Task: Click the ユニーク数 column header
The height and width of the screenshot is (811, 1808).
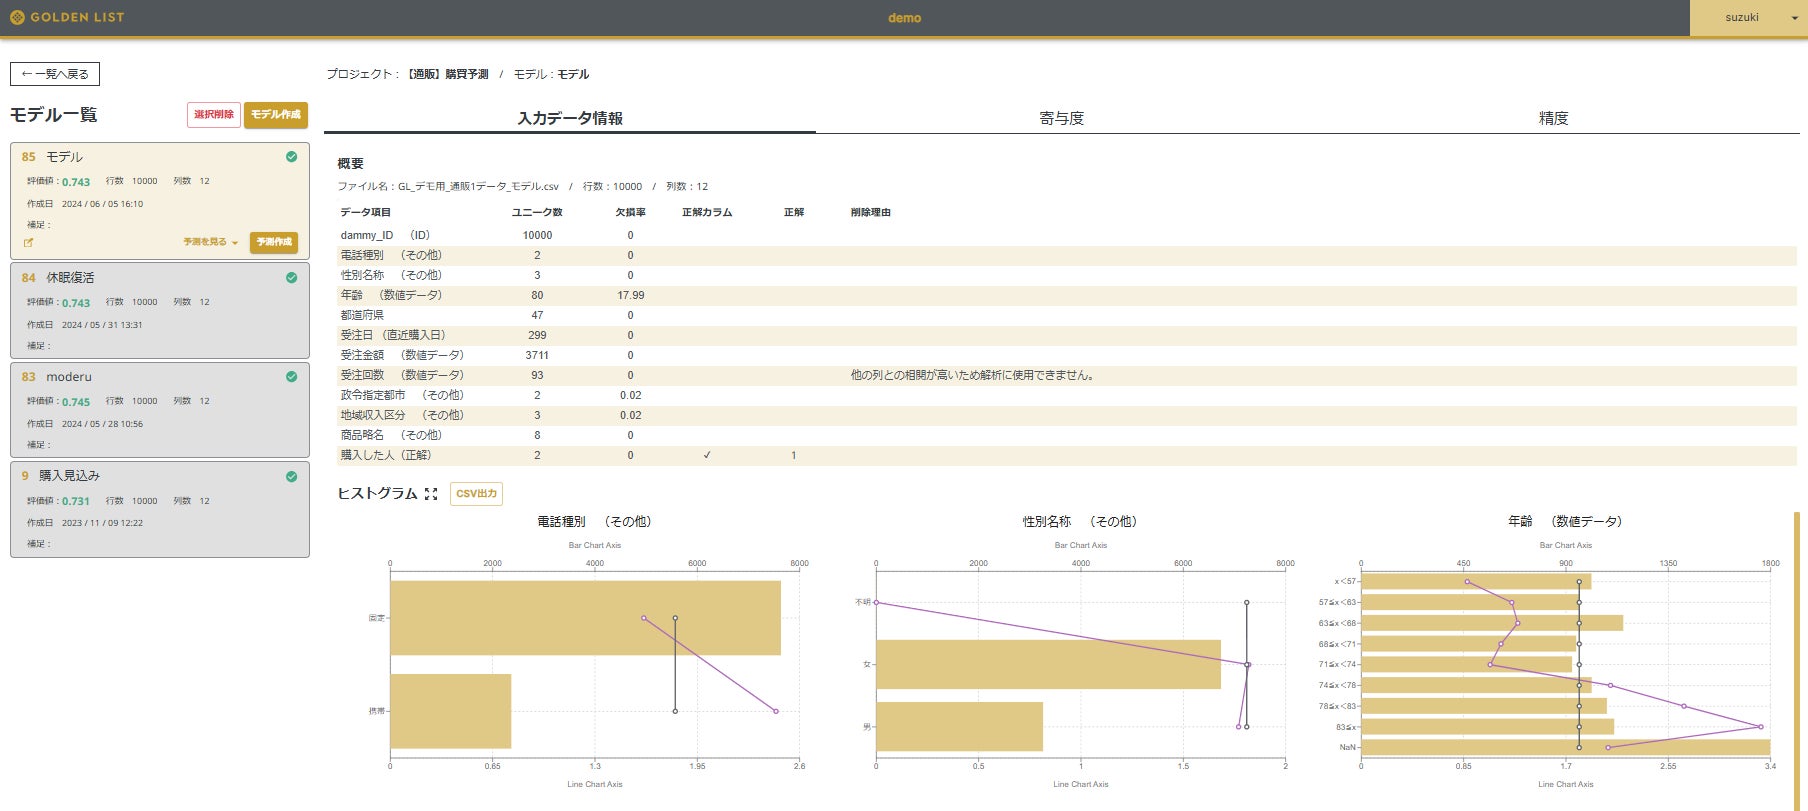Action: click(x=537, y=212)
